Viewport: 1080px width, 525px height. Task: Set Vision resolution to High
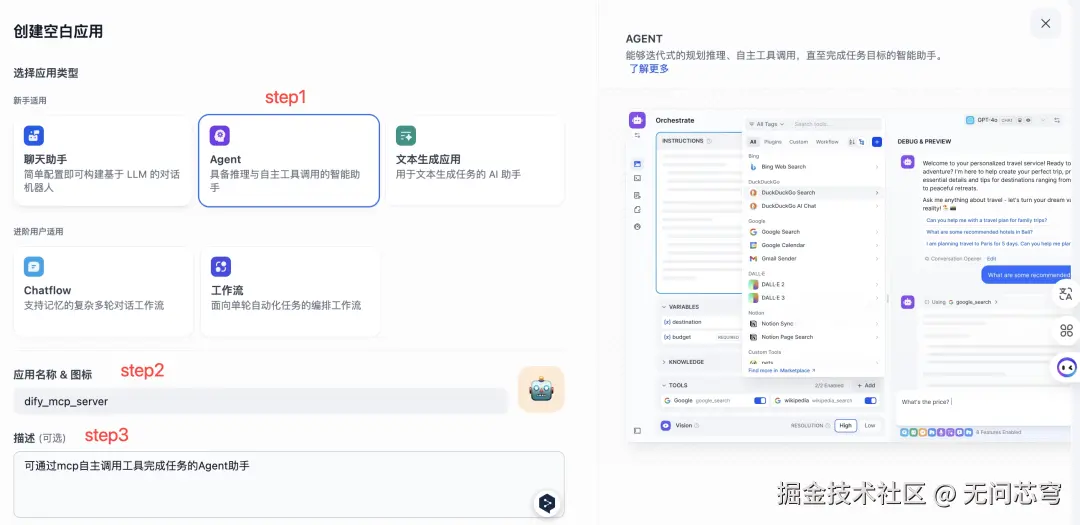click(846, 426)
